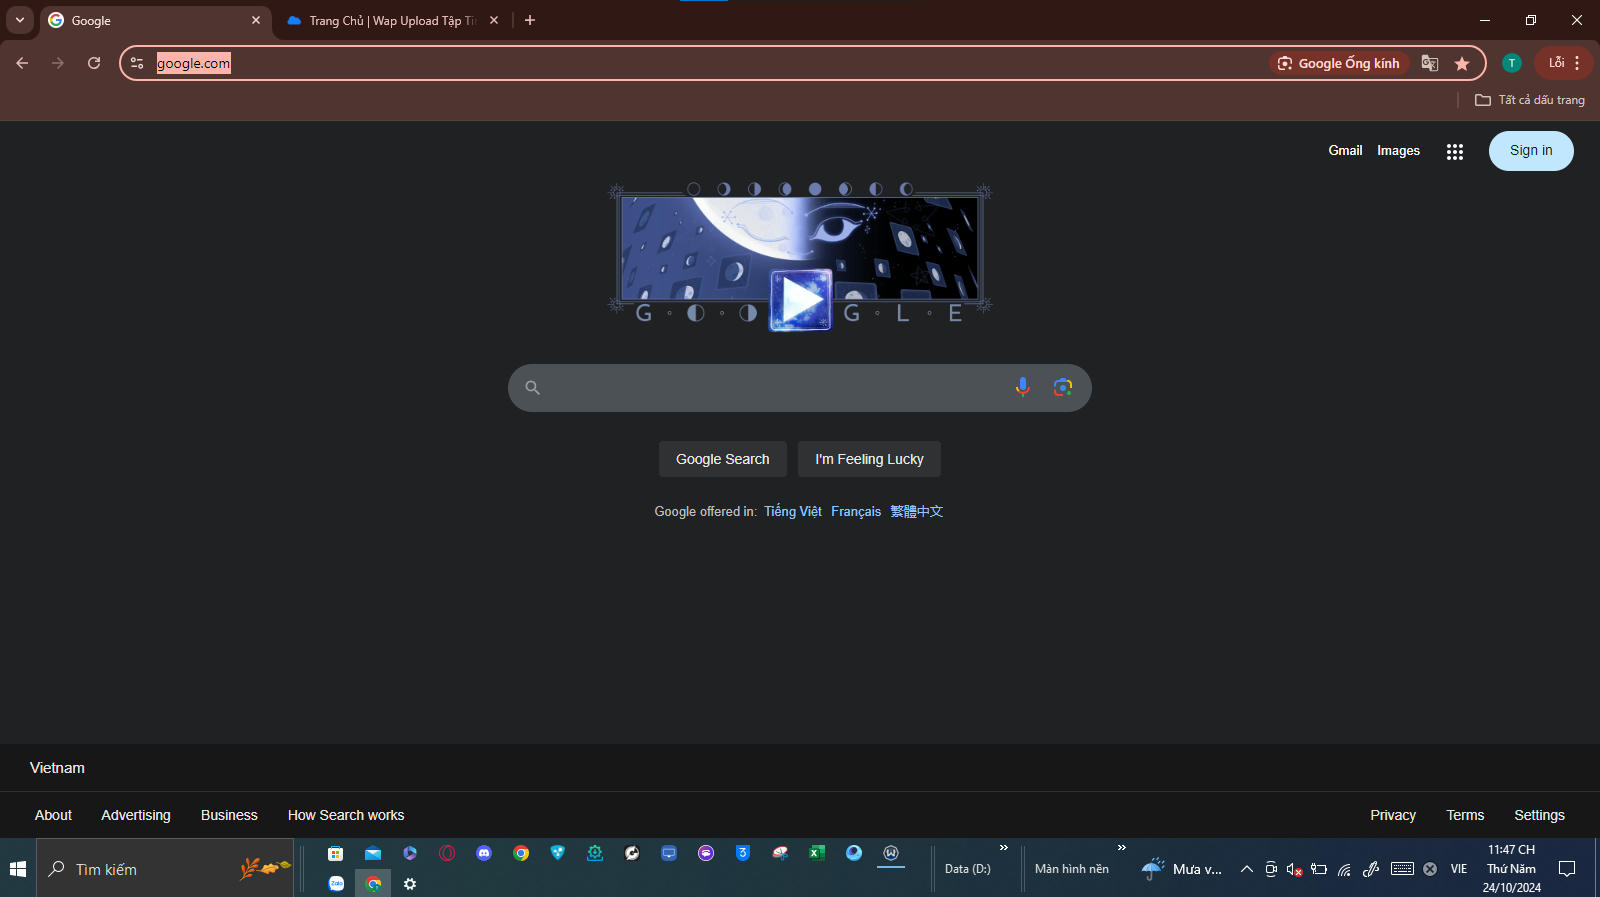
Task: Click the Google Search button
Action: 722,459
